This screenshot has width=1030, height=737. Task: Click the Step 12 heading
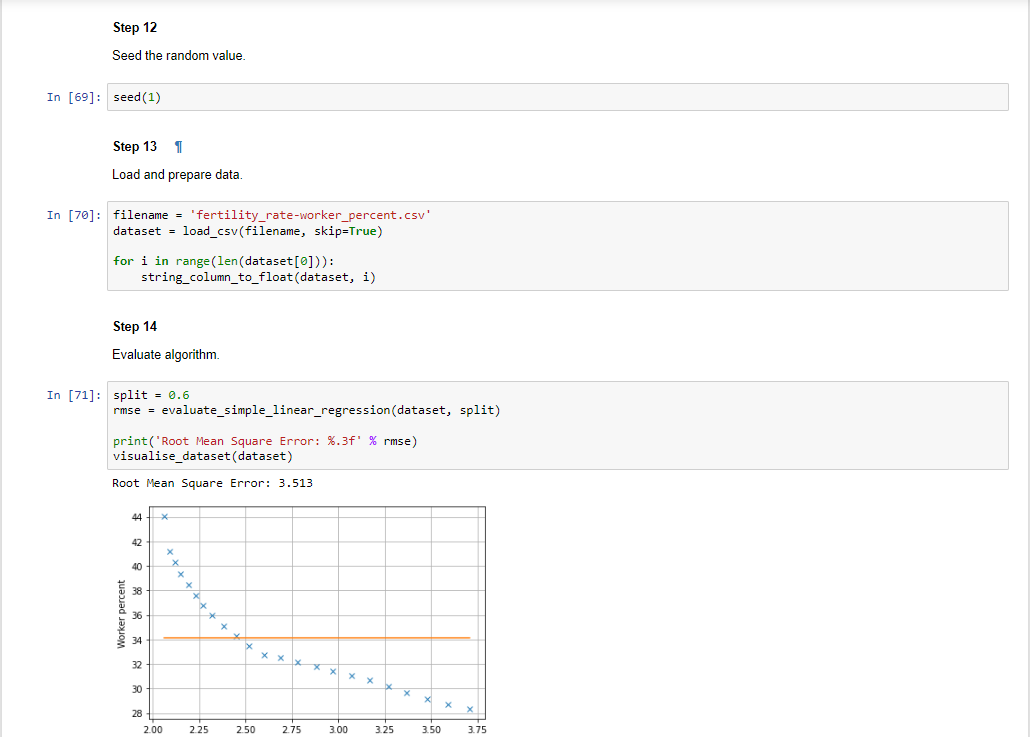coord(134,27)
